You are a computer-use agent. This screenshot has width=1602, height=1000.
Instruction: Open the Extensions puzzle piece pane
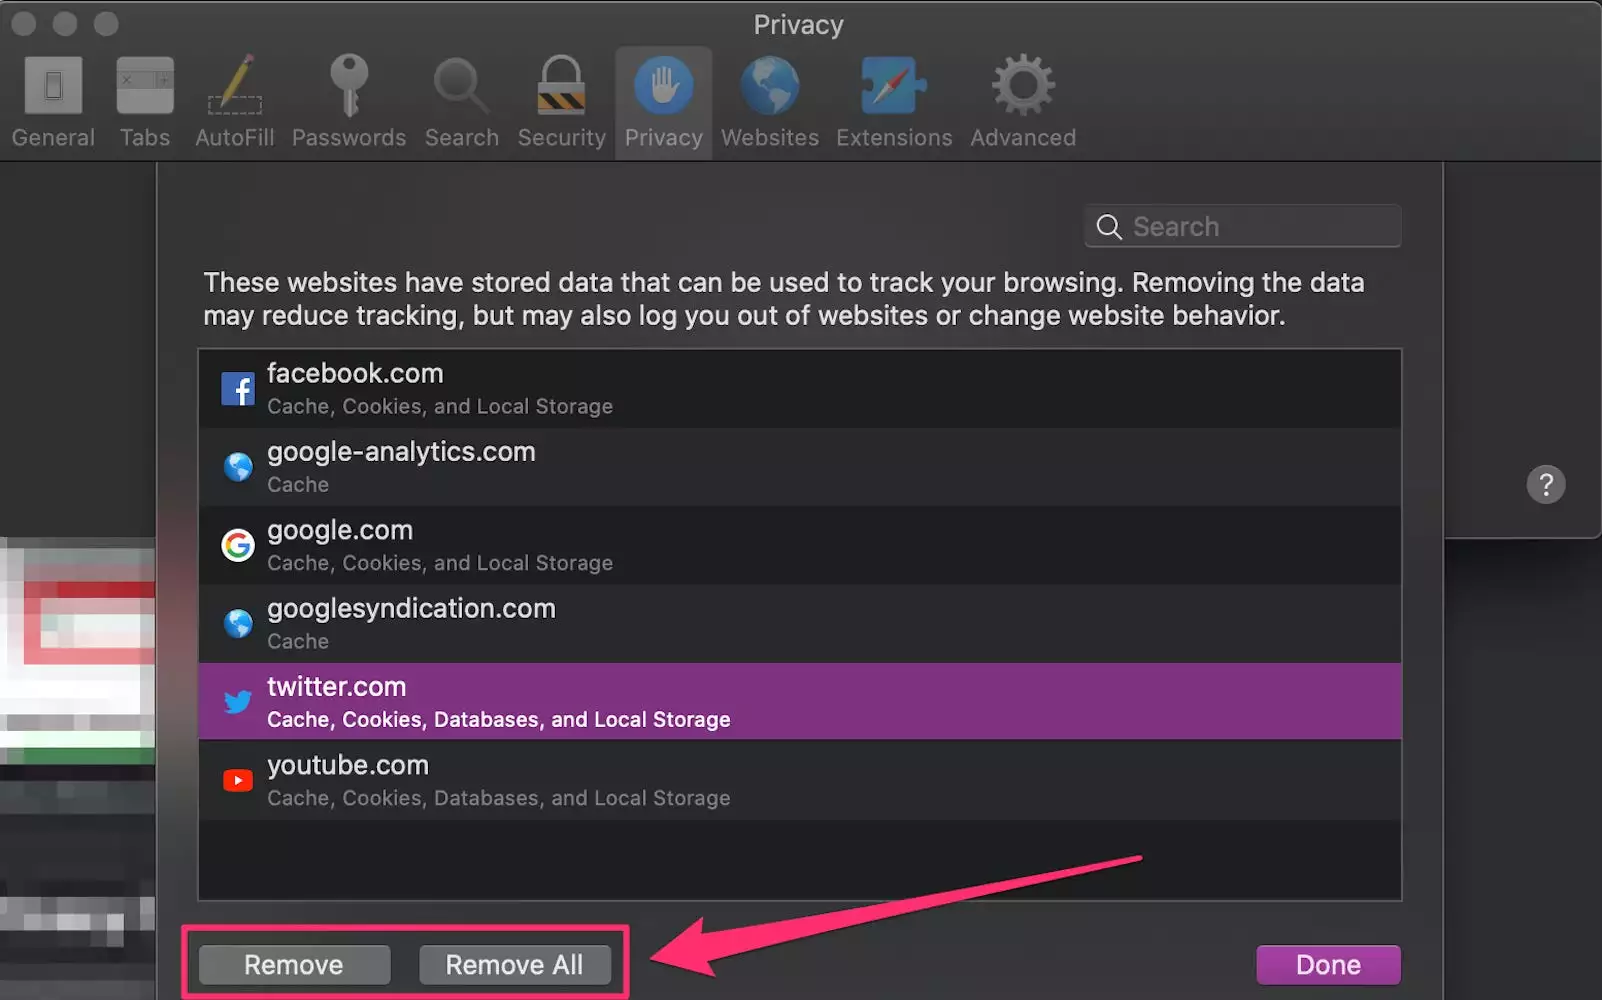pyautogui.click(x=894, y=102)
